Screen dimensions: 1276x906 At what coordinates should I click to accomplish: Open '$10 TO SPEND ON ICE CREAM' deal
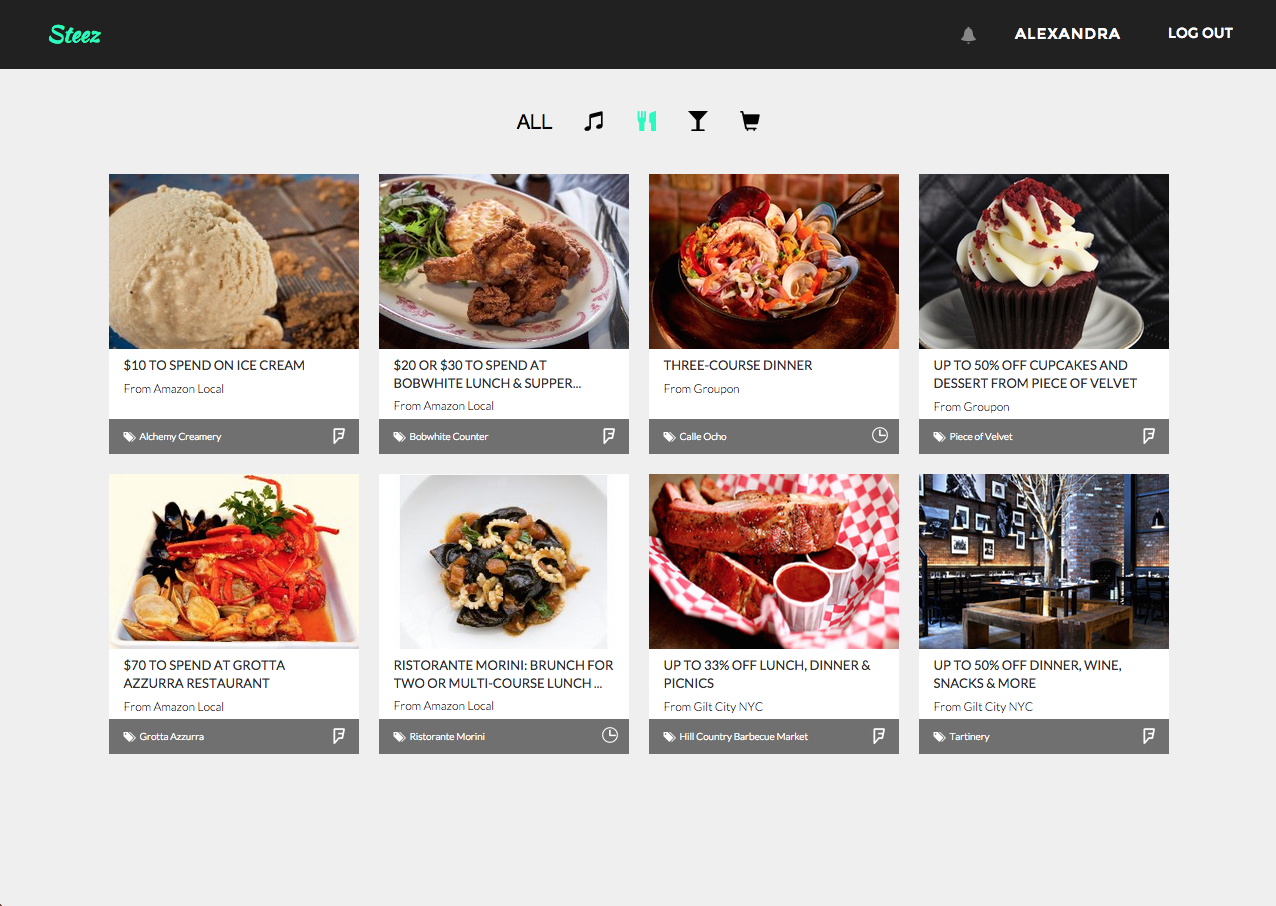(214, 365)
